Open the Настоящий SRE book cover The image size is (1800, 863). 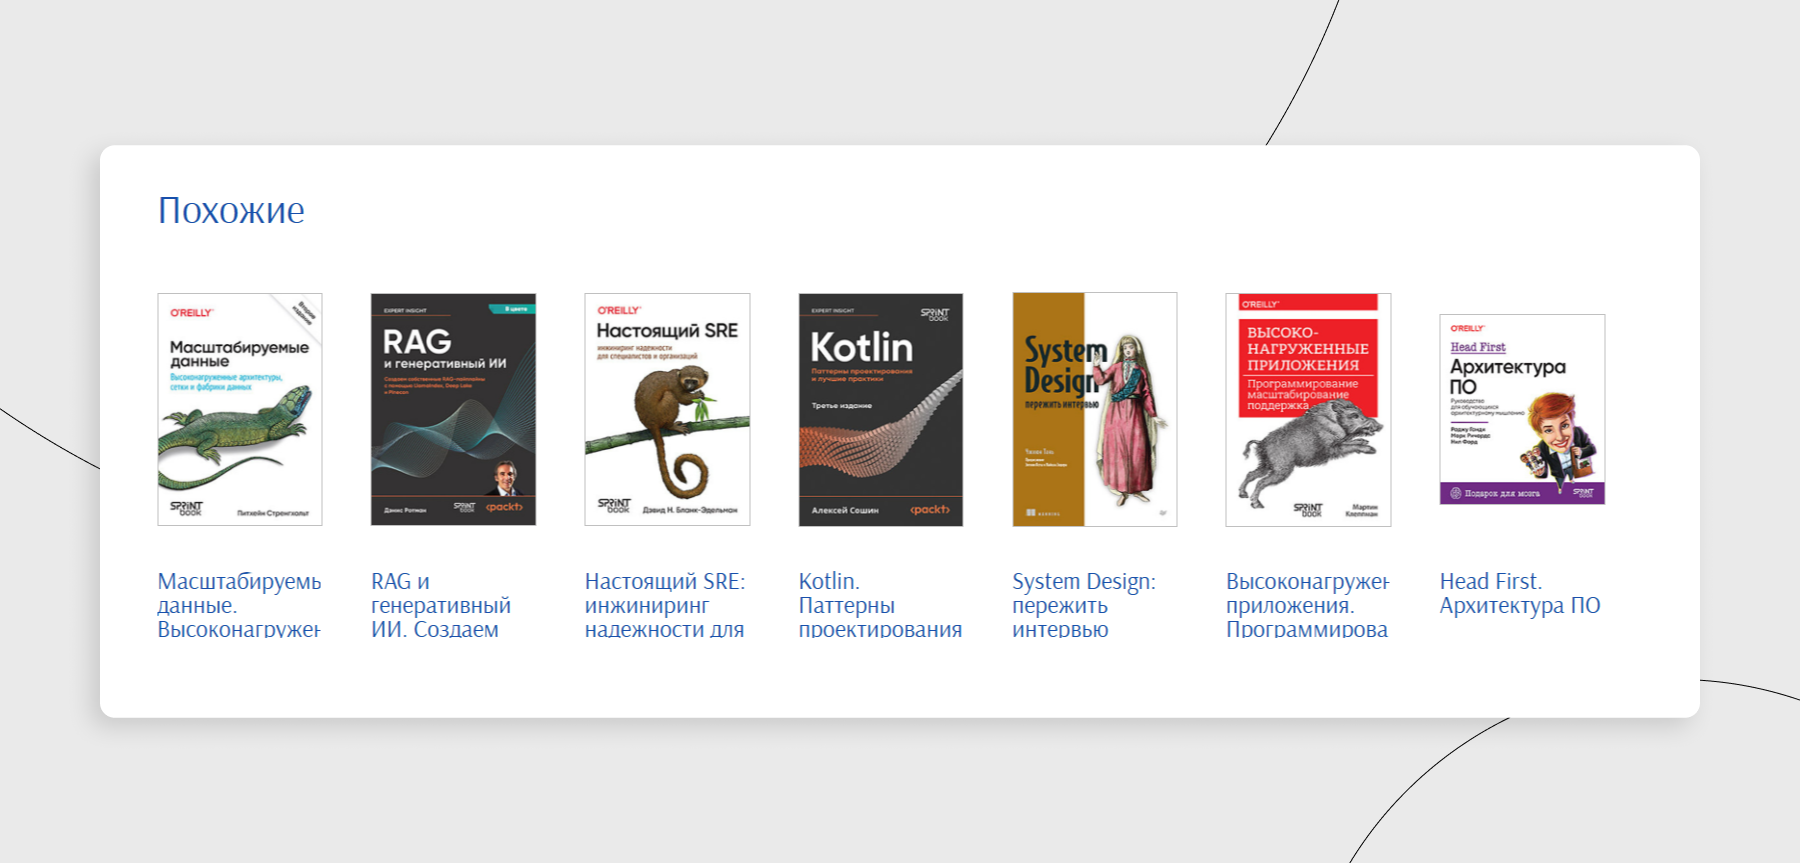(x=667, y=409)
